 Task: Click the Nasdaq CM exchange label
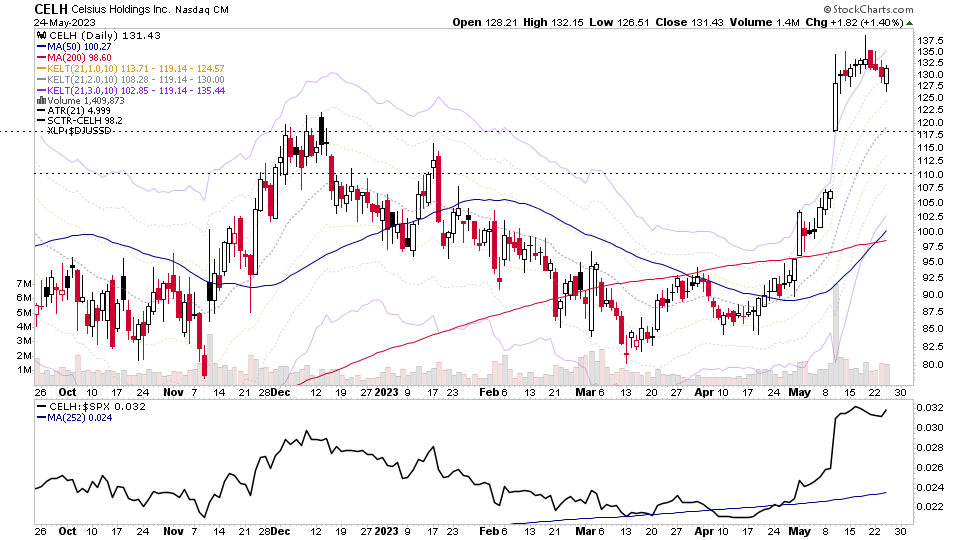202,10
